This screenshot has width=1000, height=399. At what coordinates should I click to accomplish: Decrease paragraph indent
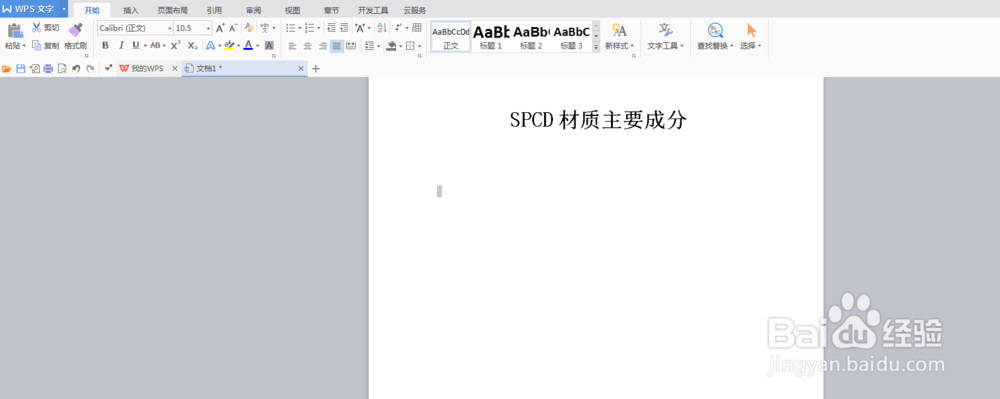coord(331,28)
